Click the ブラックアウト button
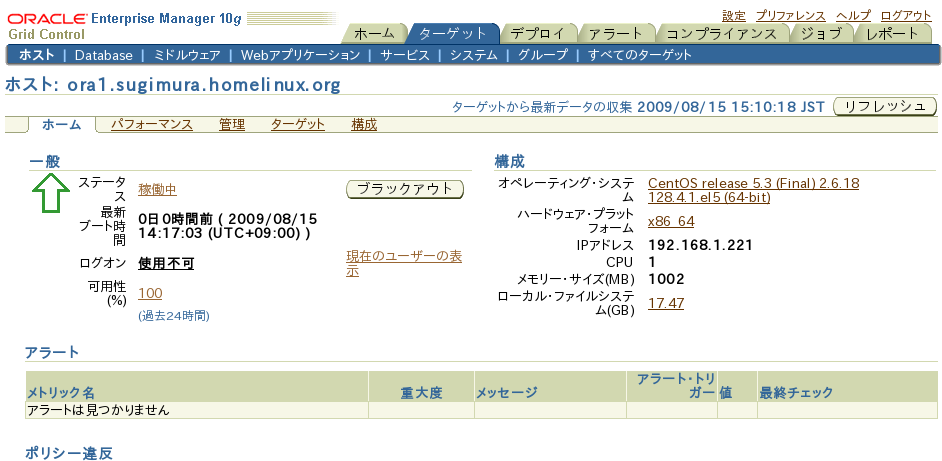The image size is (942, 461). pos(405,189)
